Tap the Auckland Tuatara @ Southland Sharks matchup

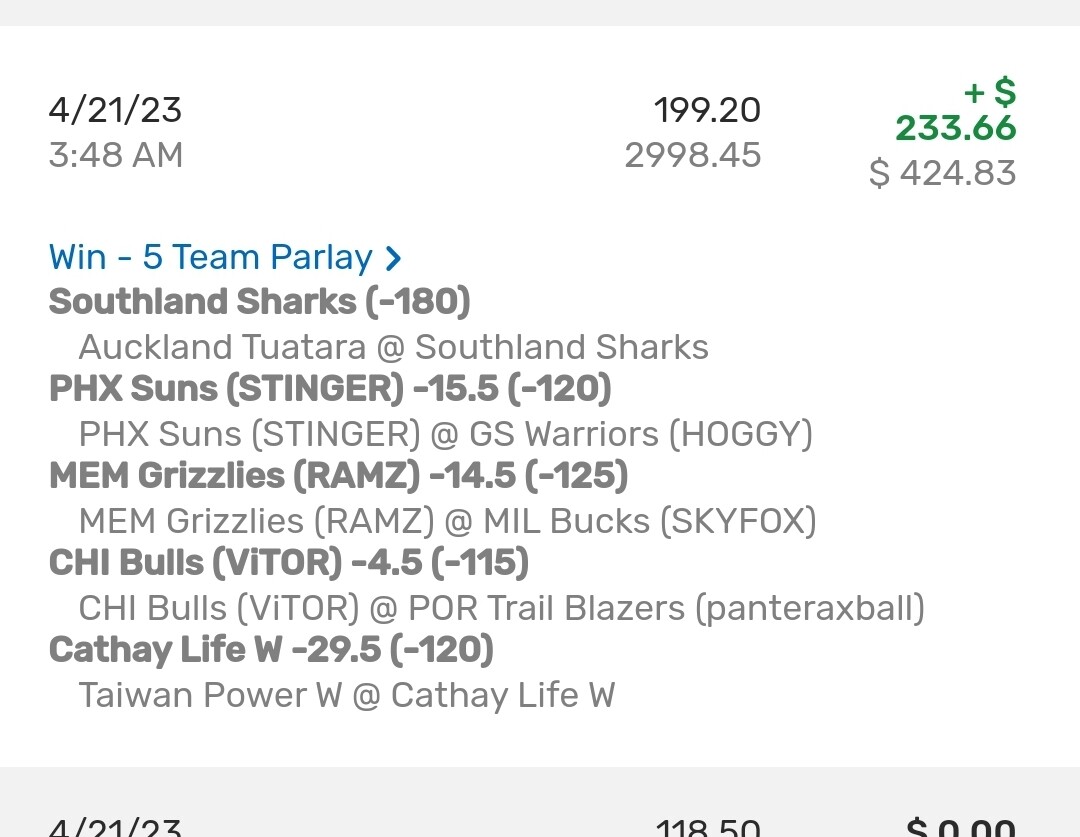[x=393, y=347]
